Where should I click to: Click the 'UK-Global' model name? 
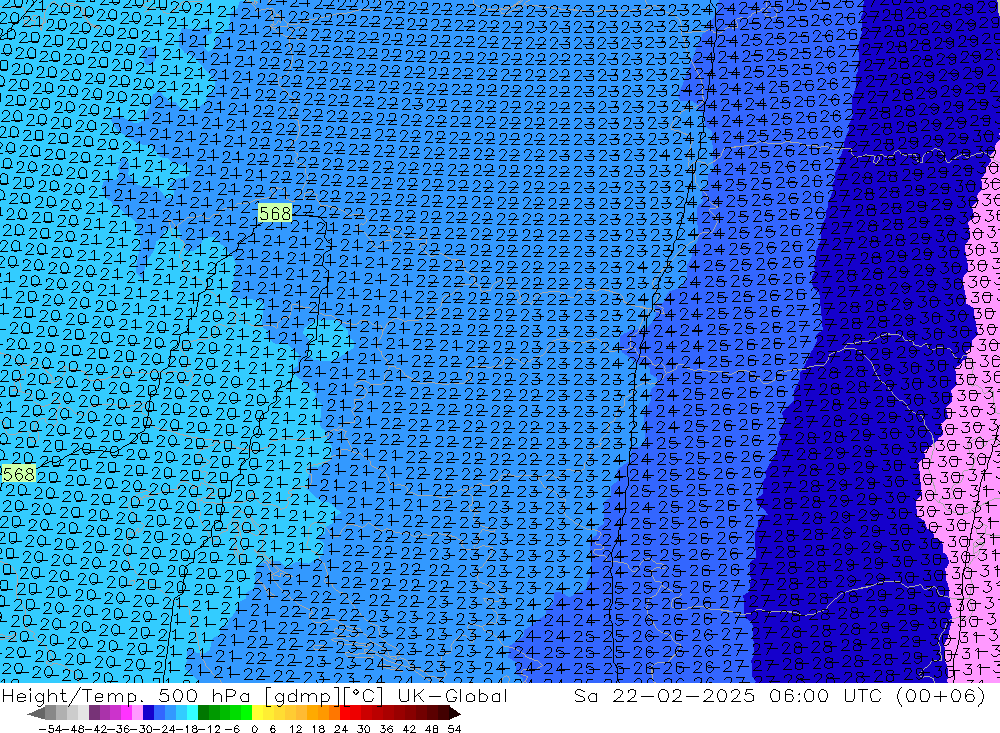coord(452,696)
